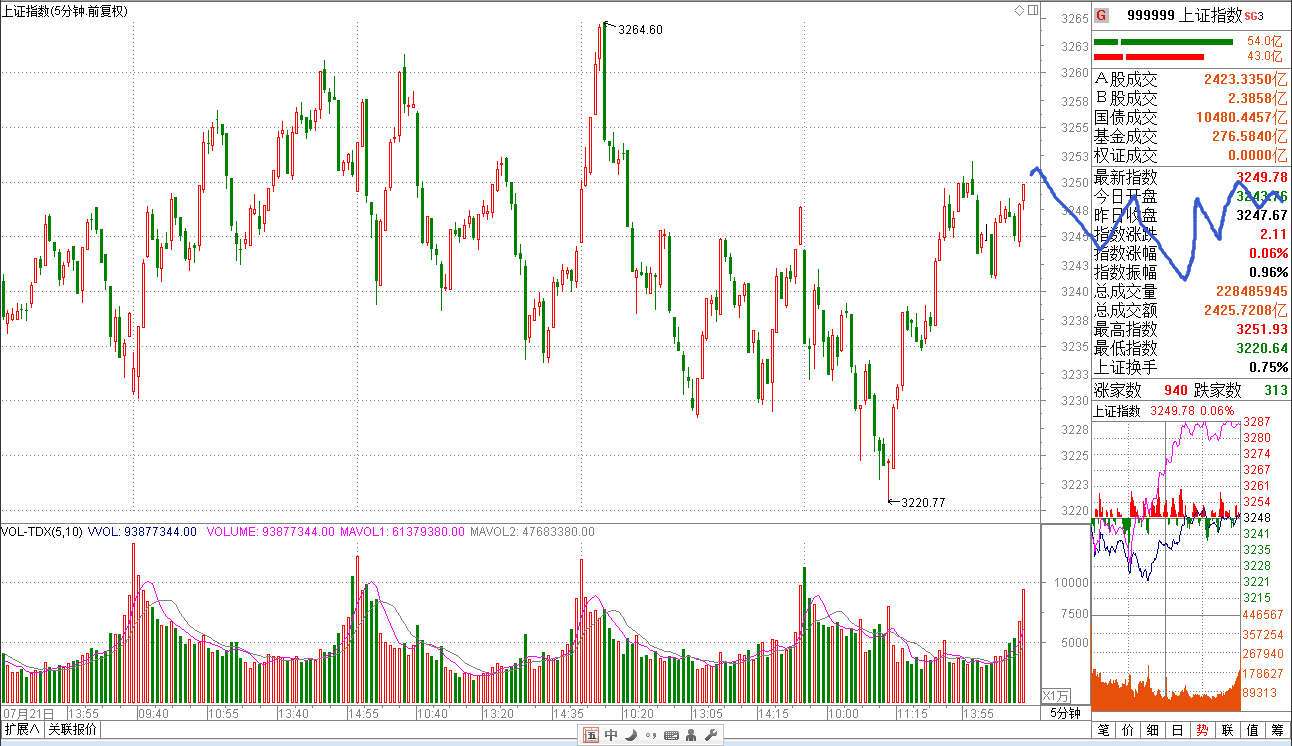Switch to the 筹 tab
The width and height of the screenshot is (1292, 746).
tap(1278, 730)
